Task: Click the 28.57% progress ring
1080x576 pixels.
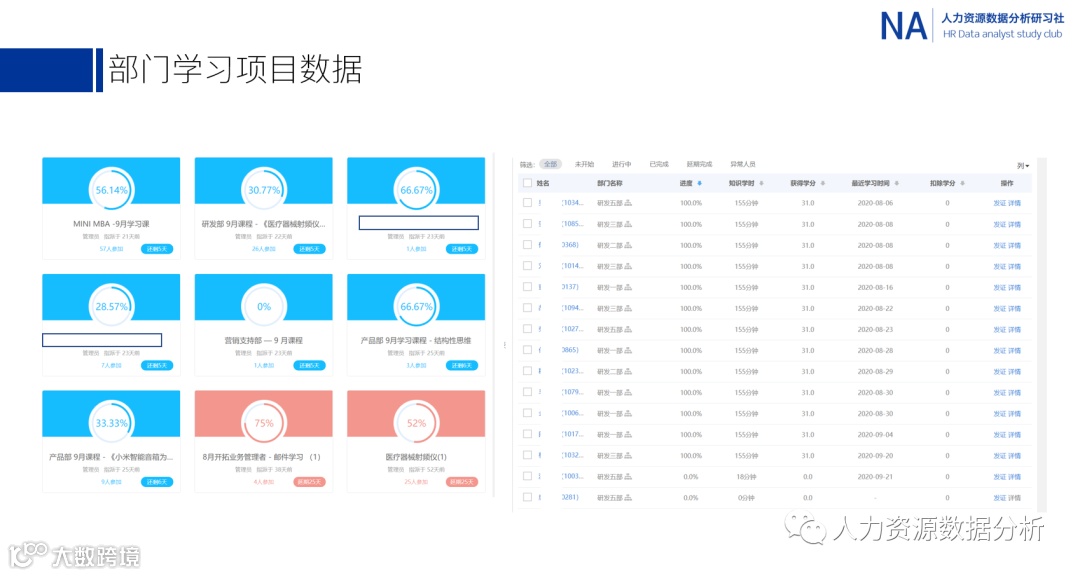Action: click(x=112, y=307)
